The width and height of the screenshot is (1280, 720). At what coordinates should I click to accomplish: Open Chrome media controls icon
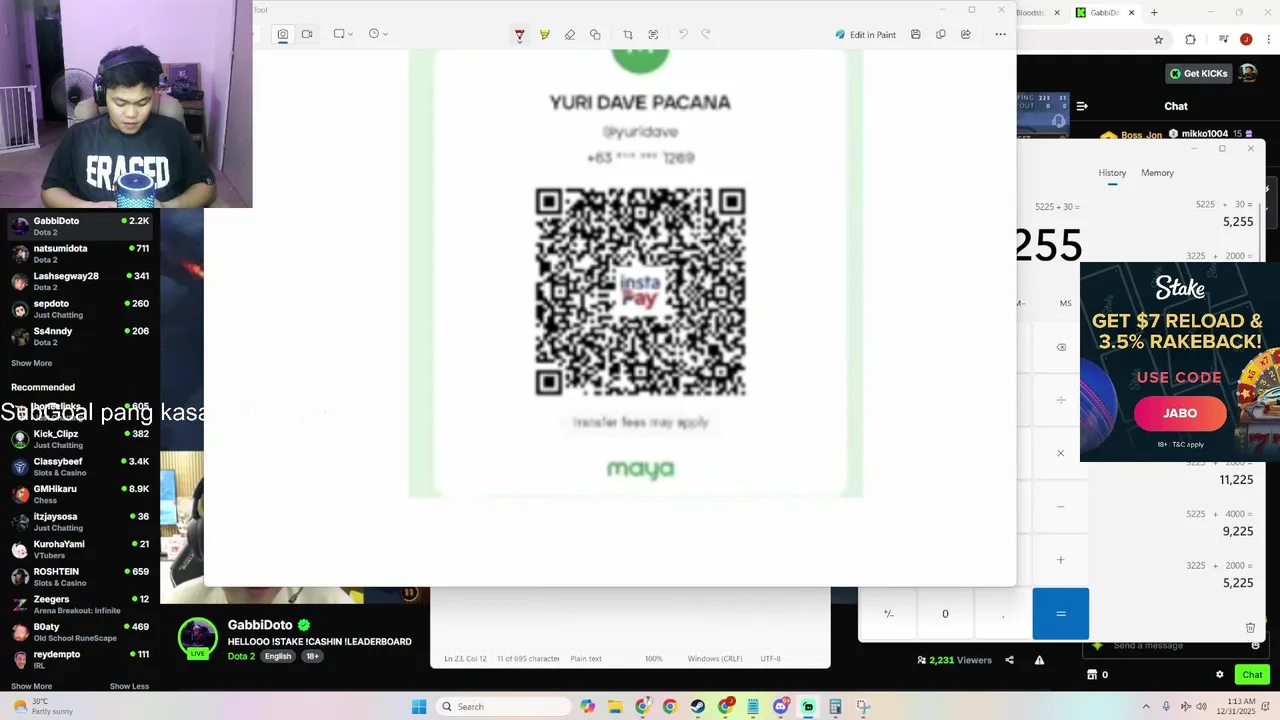click(1223, 40)
